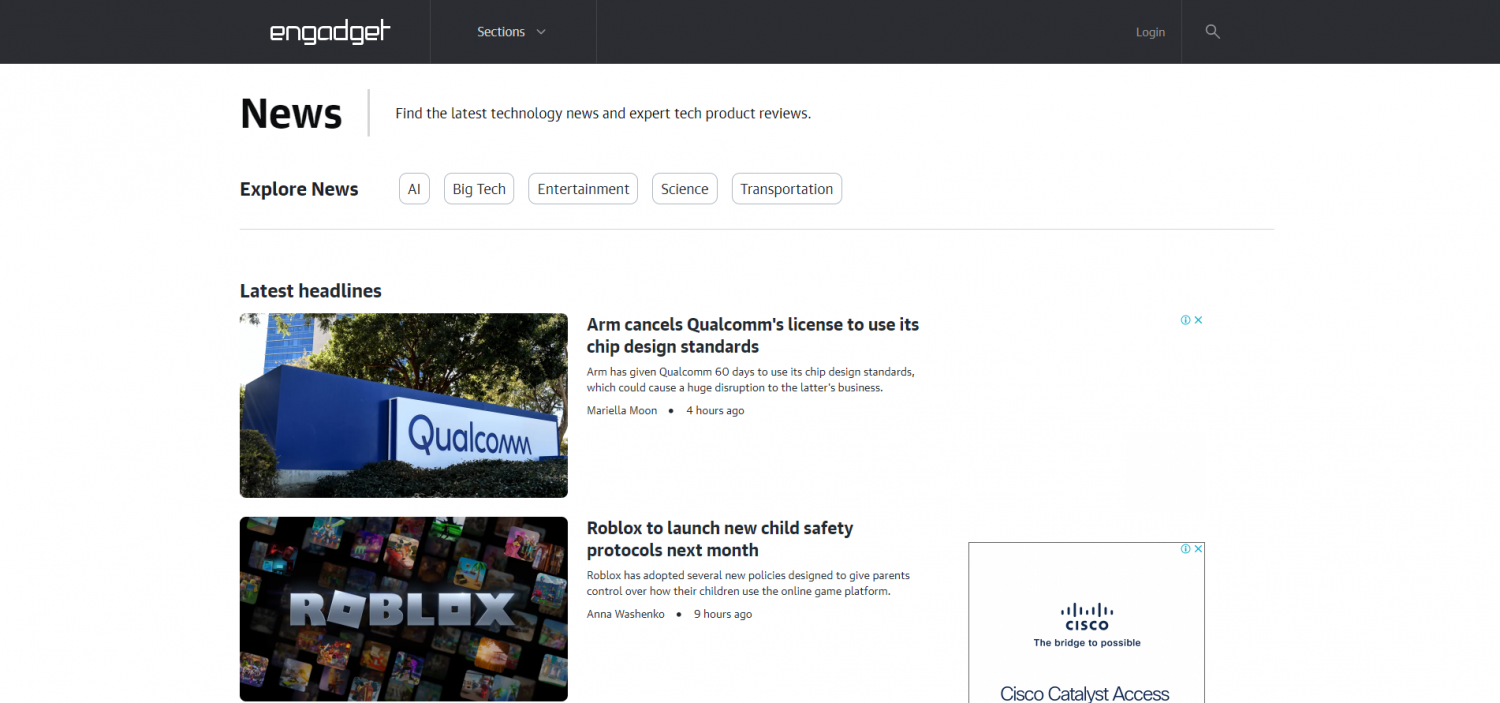Click the Engadget logo
Image resolution: width=1500 pixels, height=703 pixels.
[330, 32]
